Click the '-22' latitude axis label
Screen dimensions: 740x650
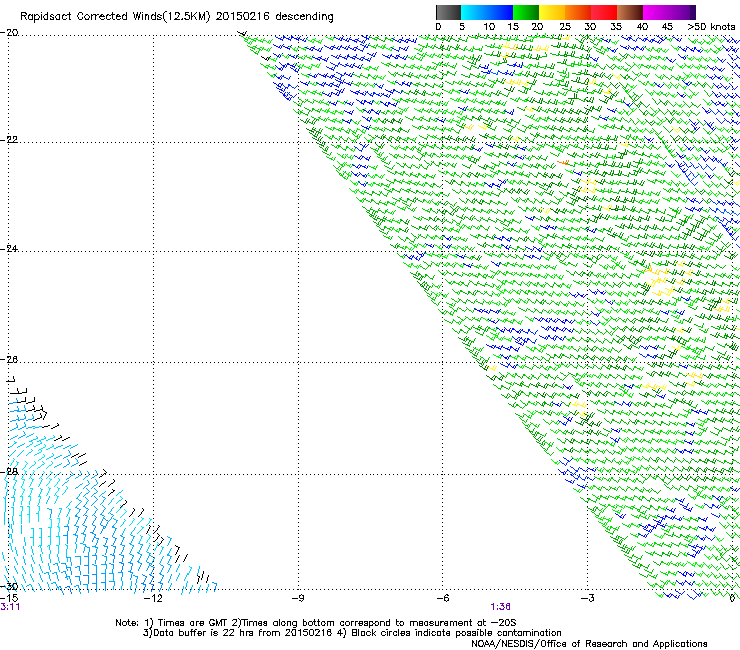pyautogui.click(x=9, y=140)
